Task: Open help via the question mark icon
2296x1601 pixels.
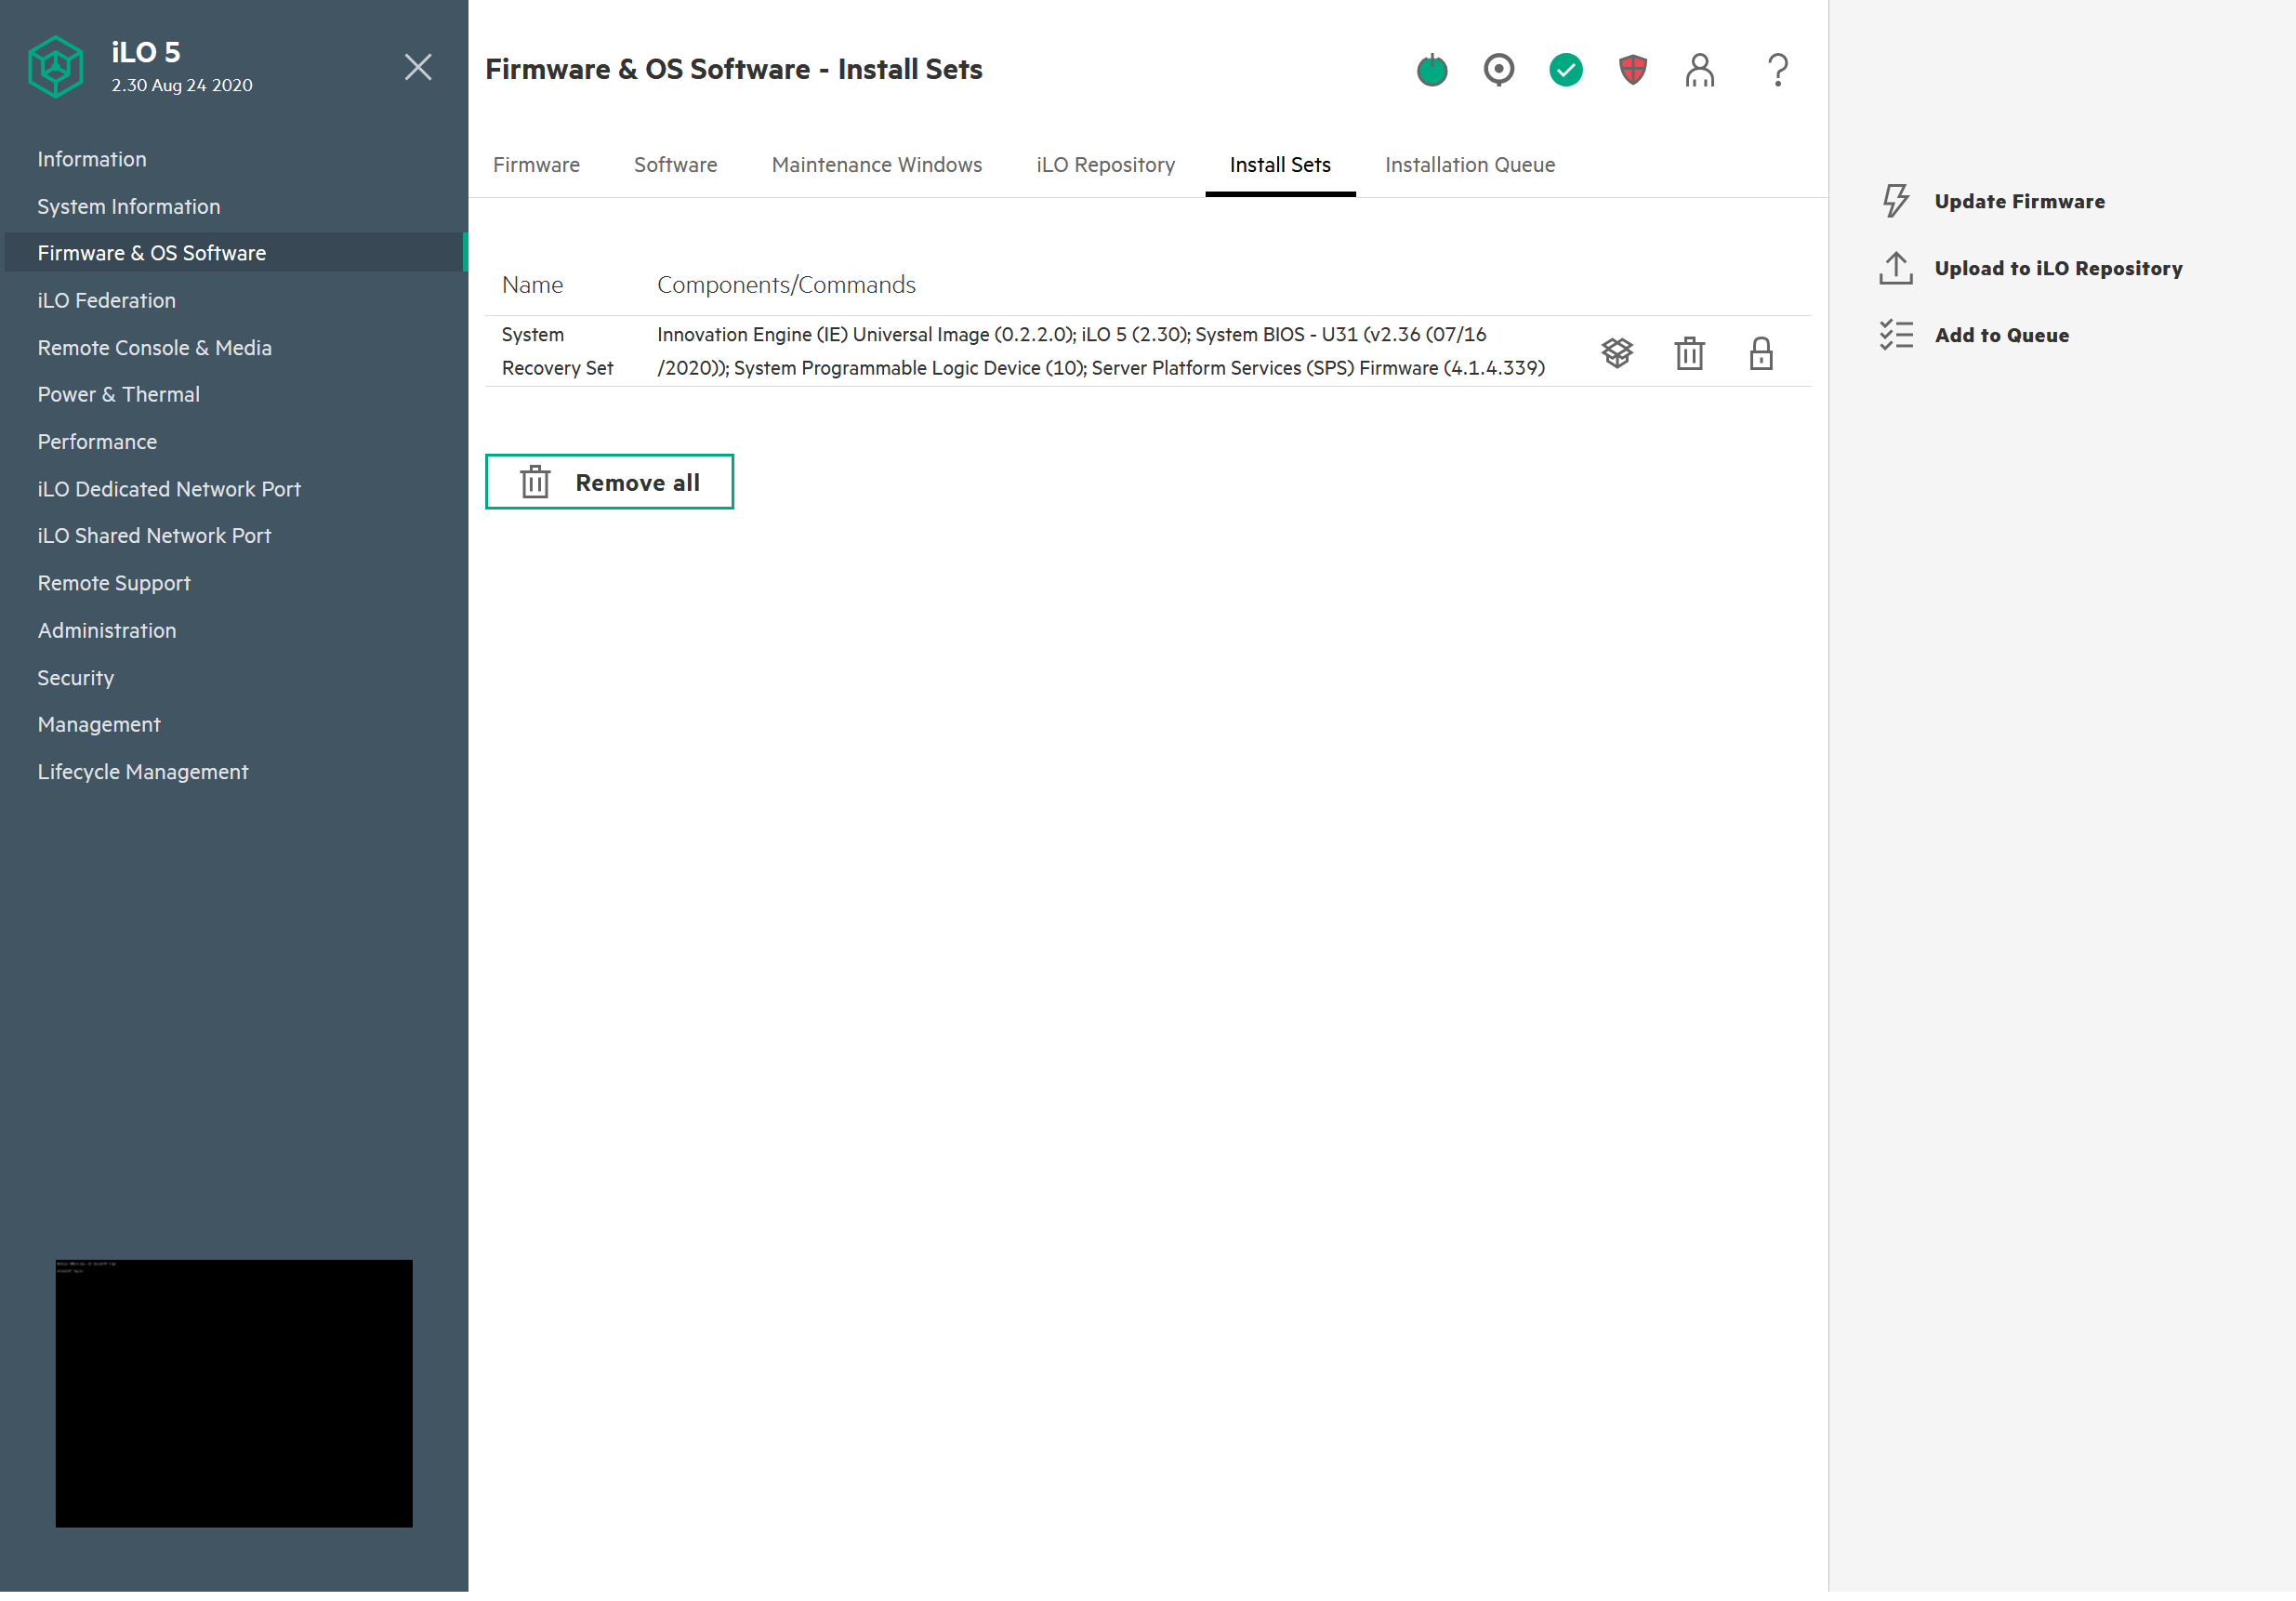Action: (1777, 70)
